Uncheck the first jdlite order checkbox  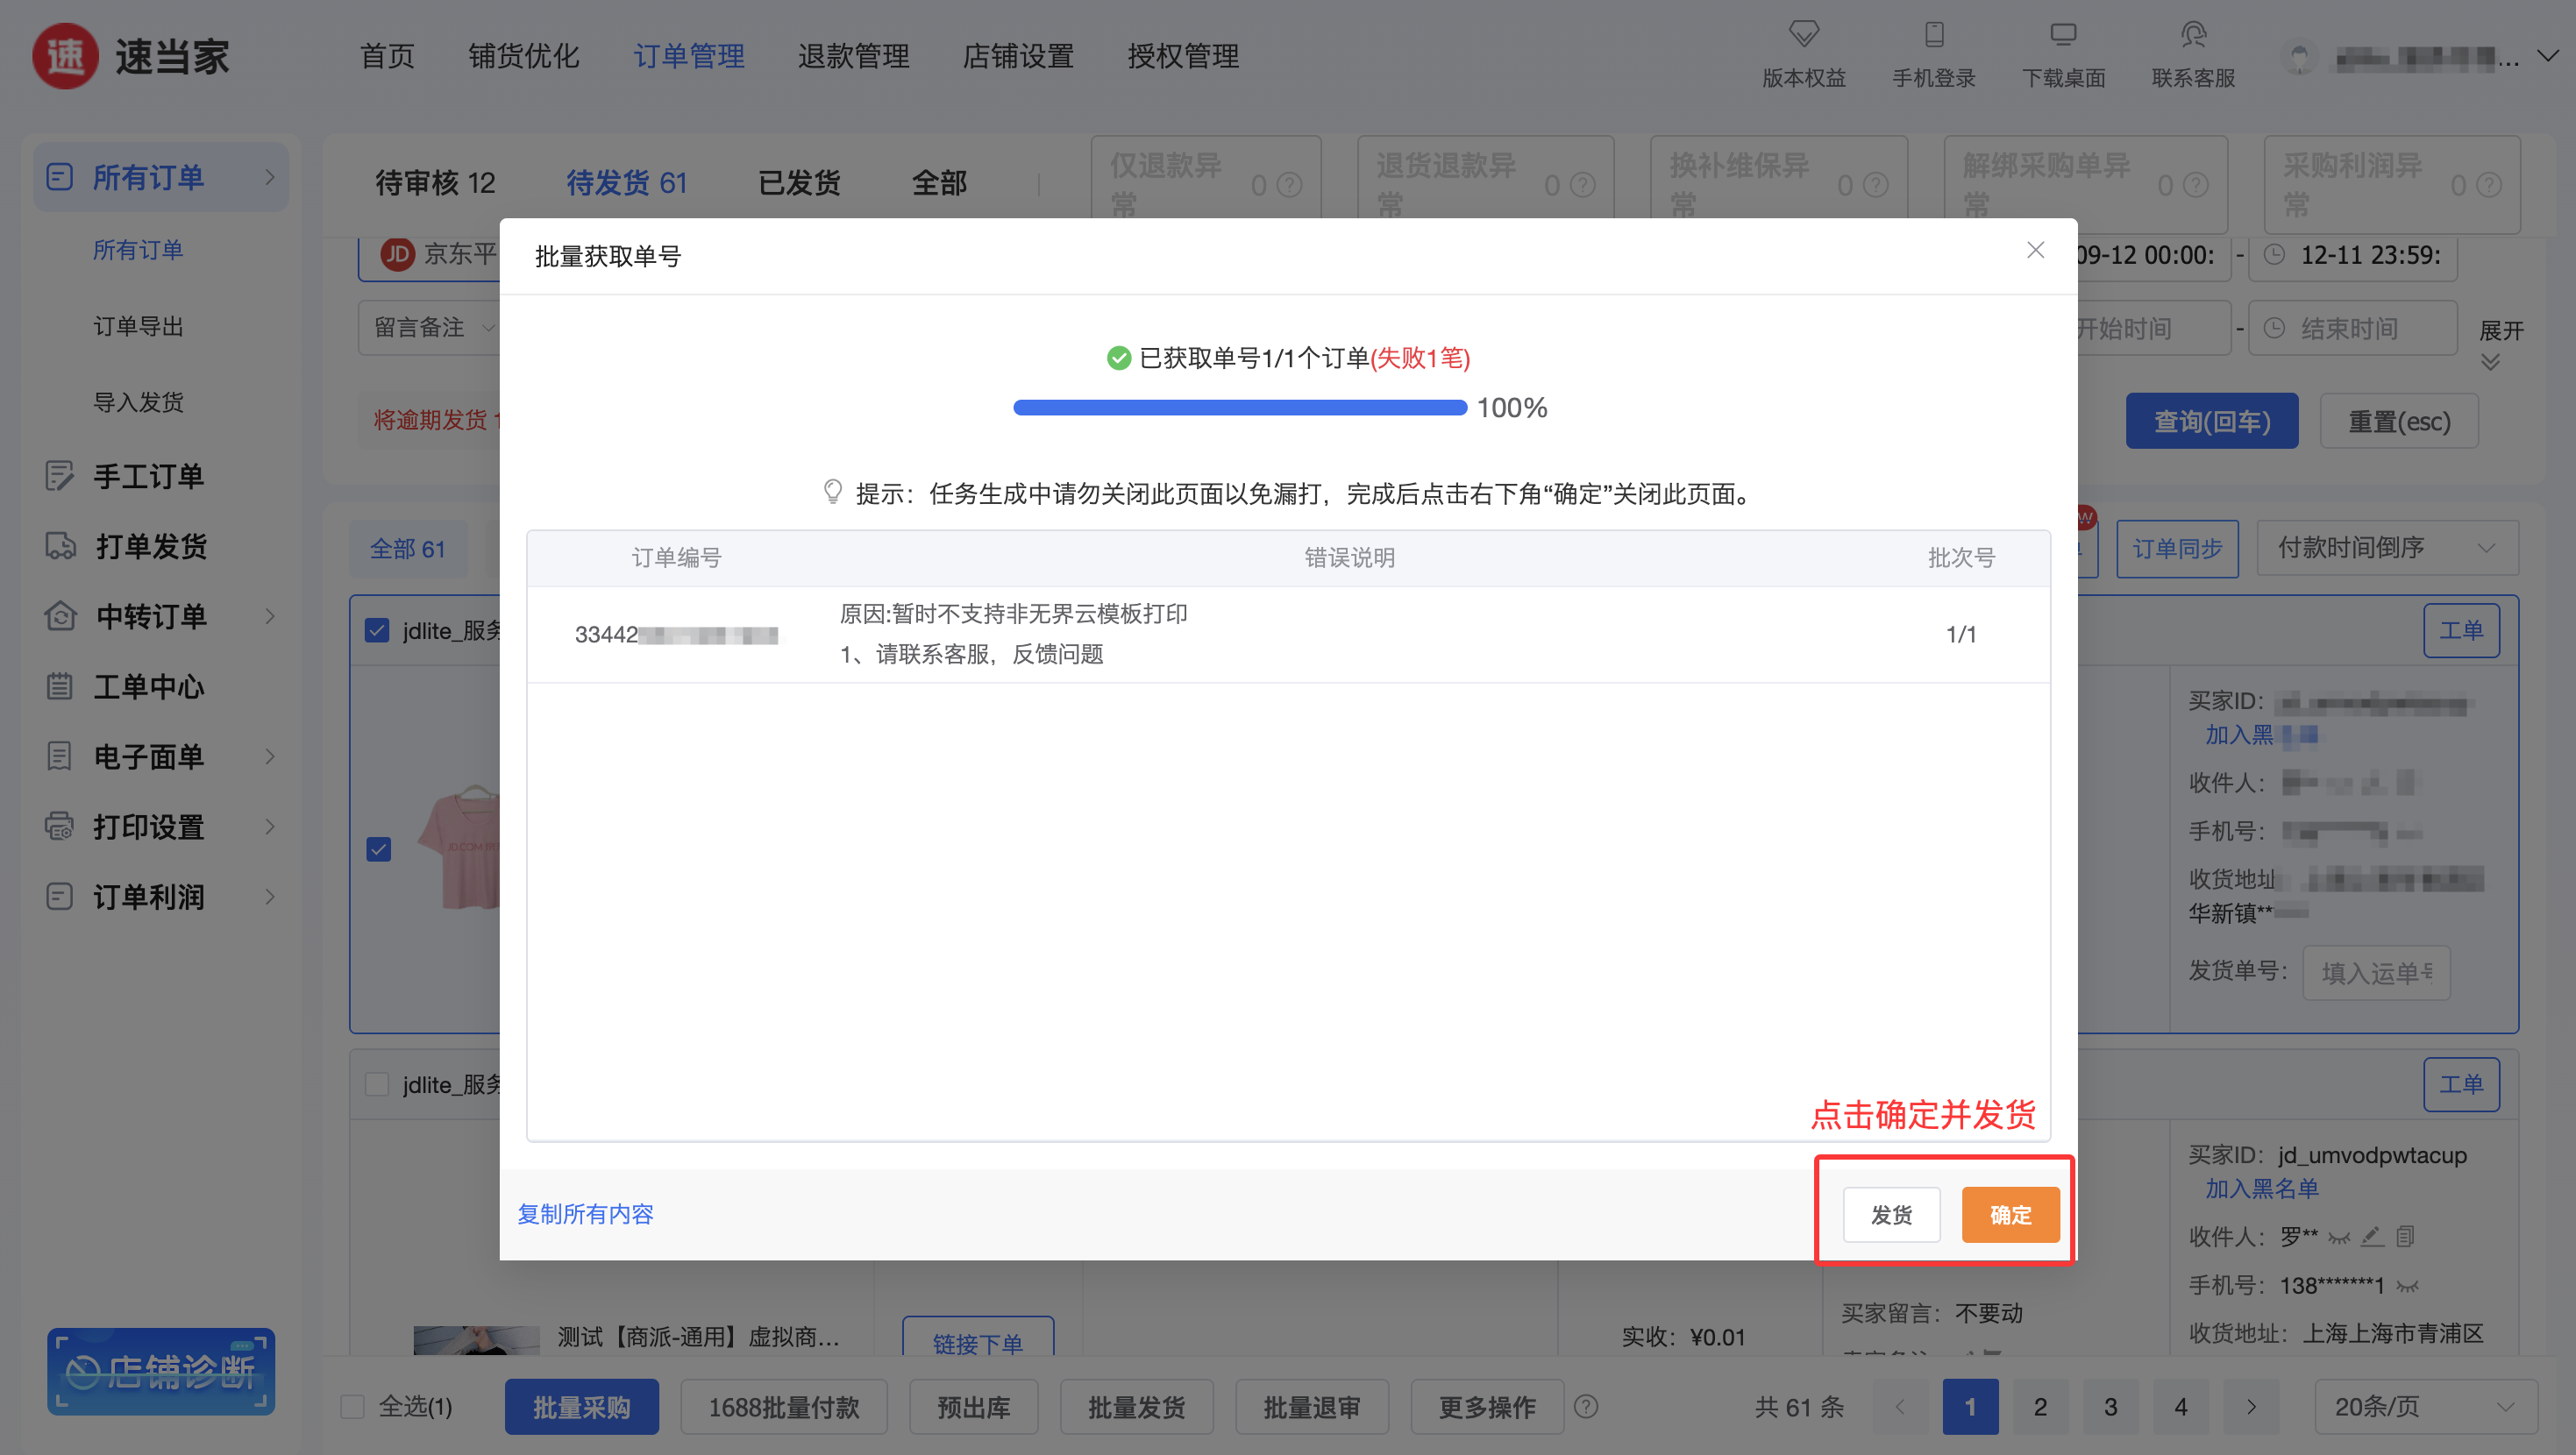point(377,631)
